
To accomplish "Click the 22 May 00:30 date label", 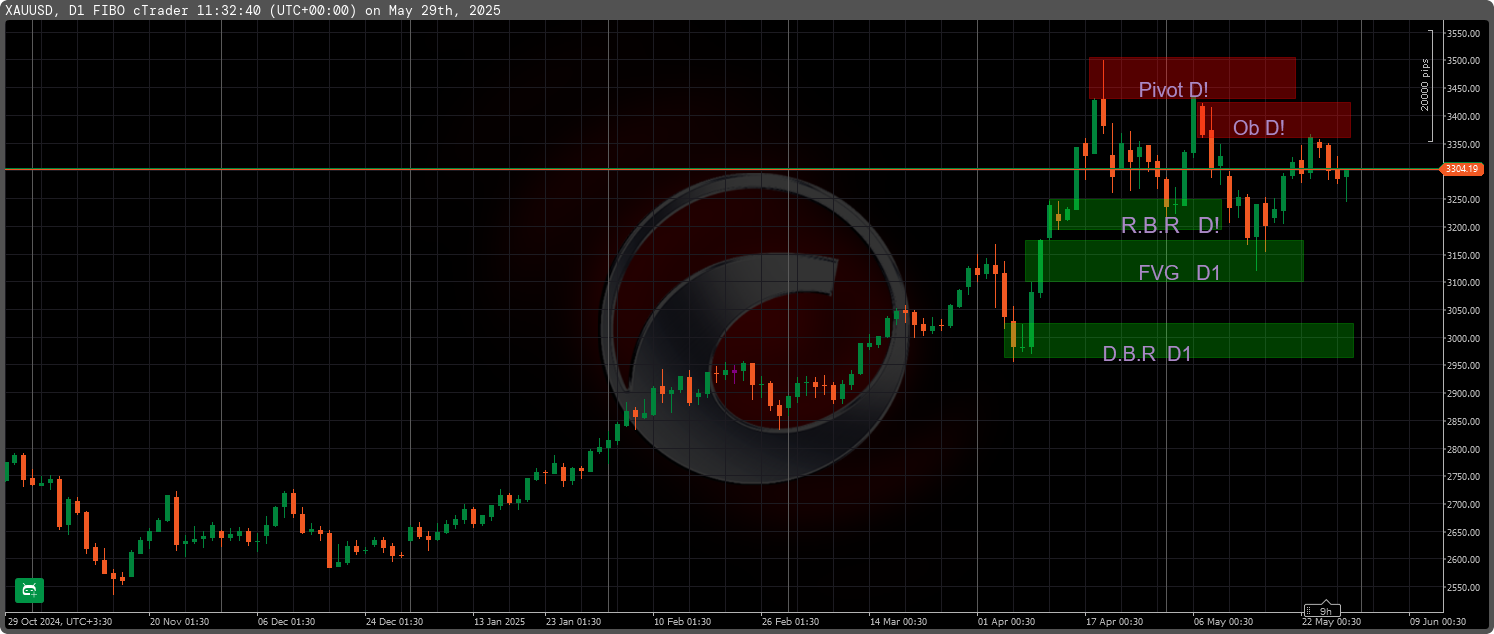I will [x=1330, y=622].
